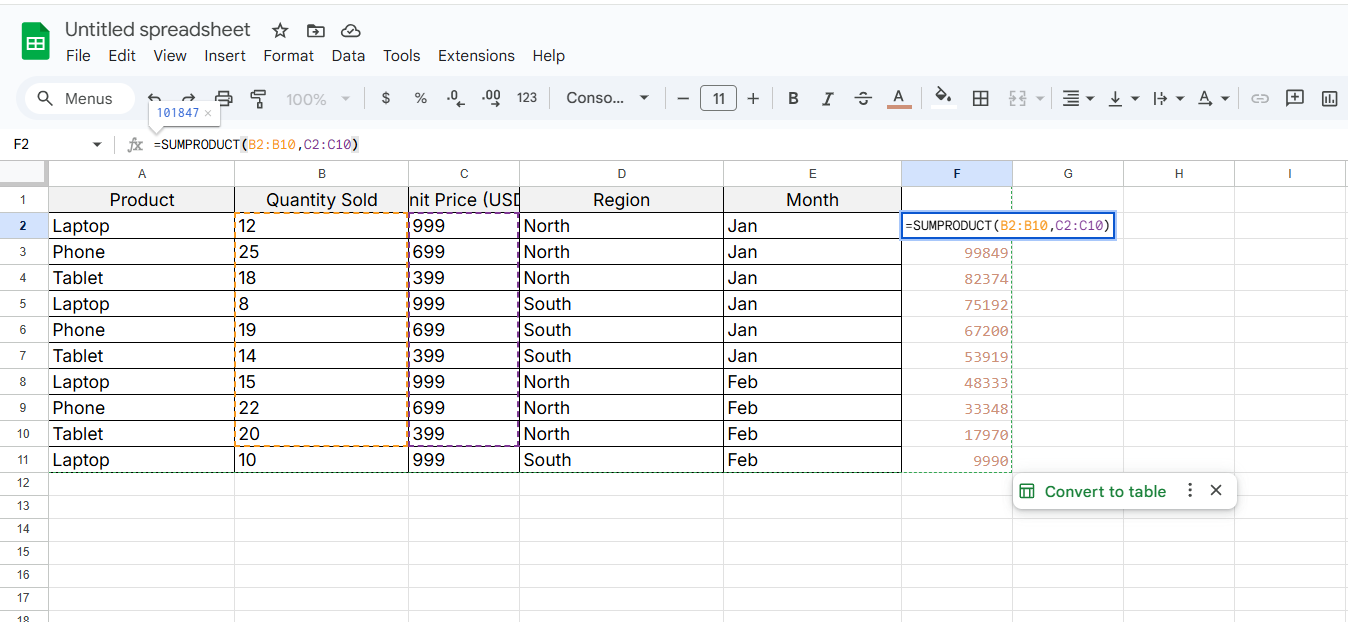Select the paint format tool
Screen dimensions: 1348x622
pos(258,98)
